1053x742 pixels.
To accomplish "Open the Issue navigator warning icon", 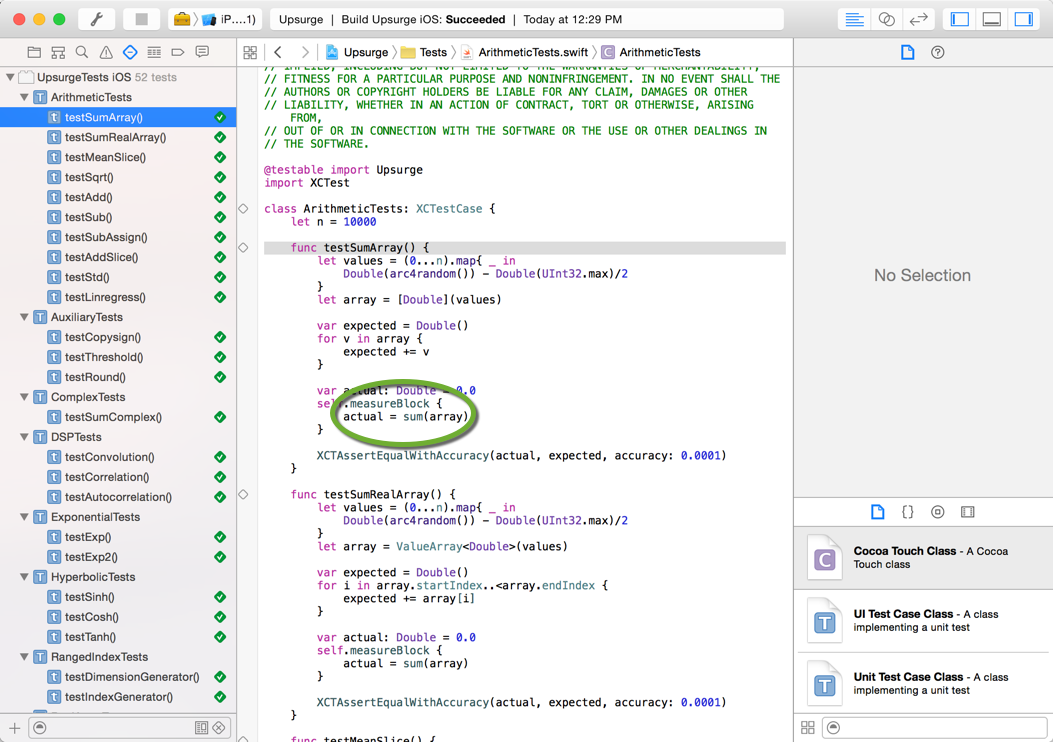I will [106, 52].
